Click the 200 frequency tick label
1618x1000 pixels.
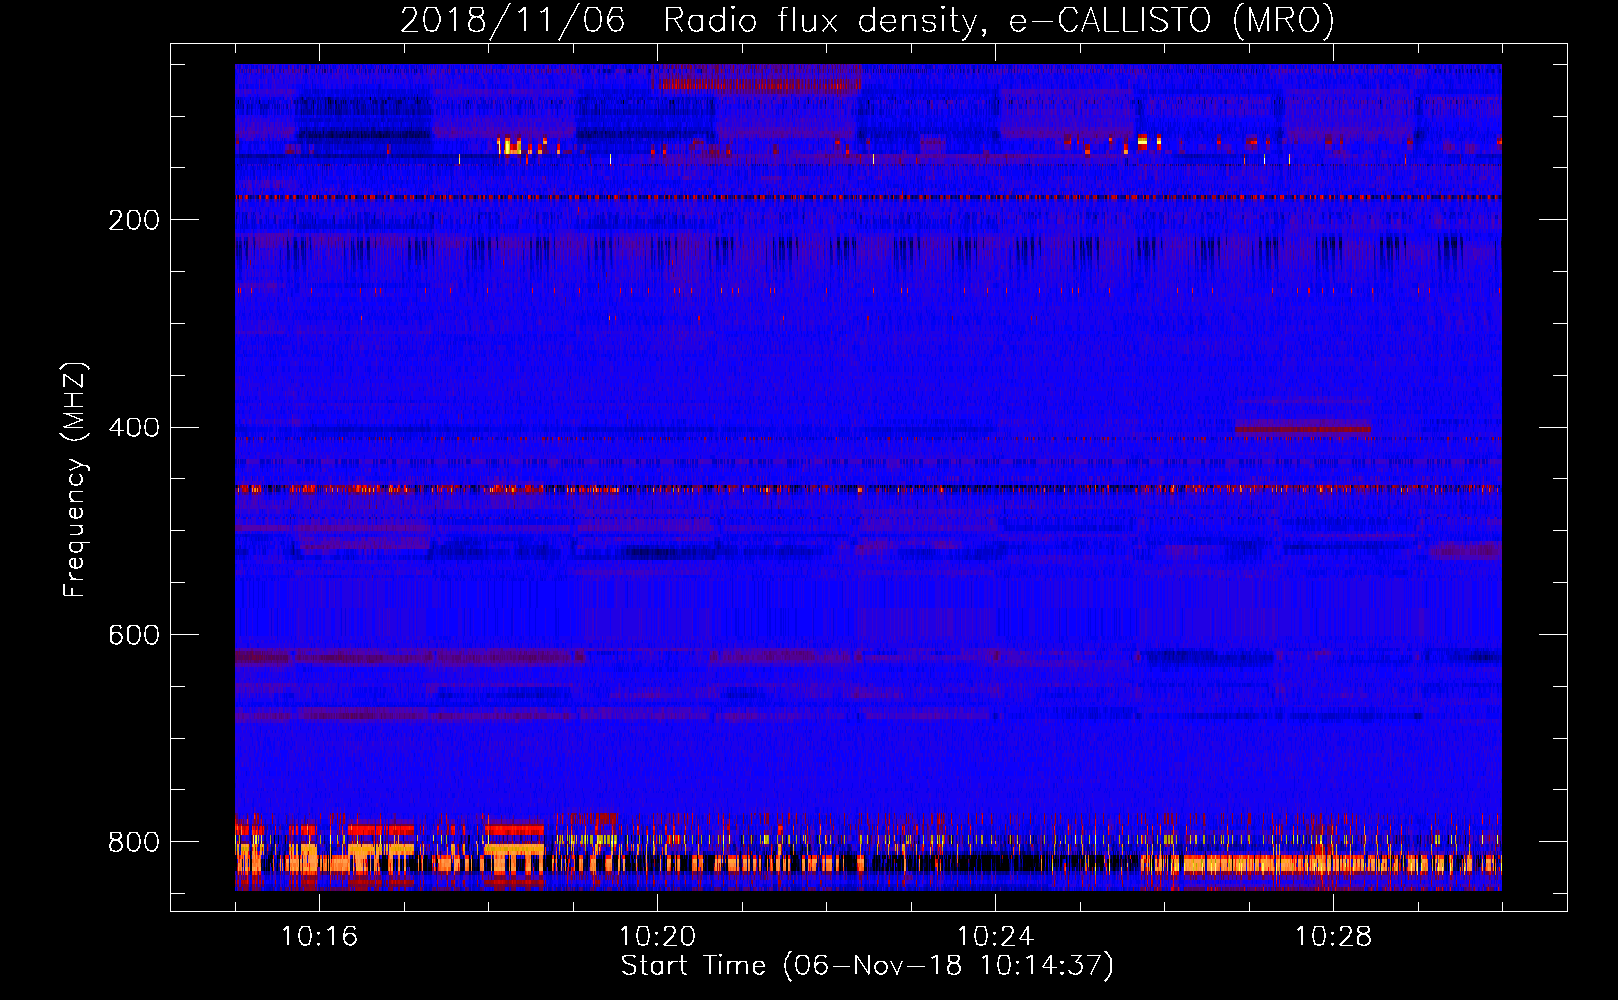pos(134,220)
